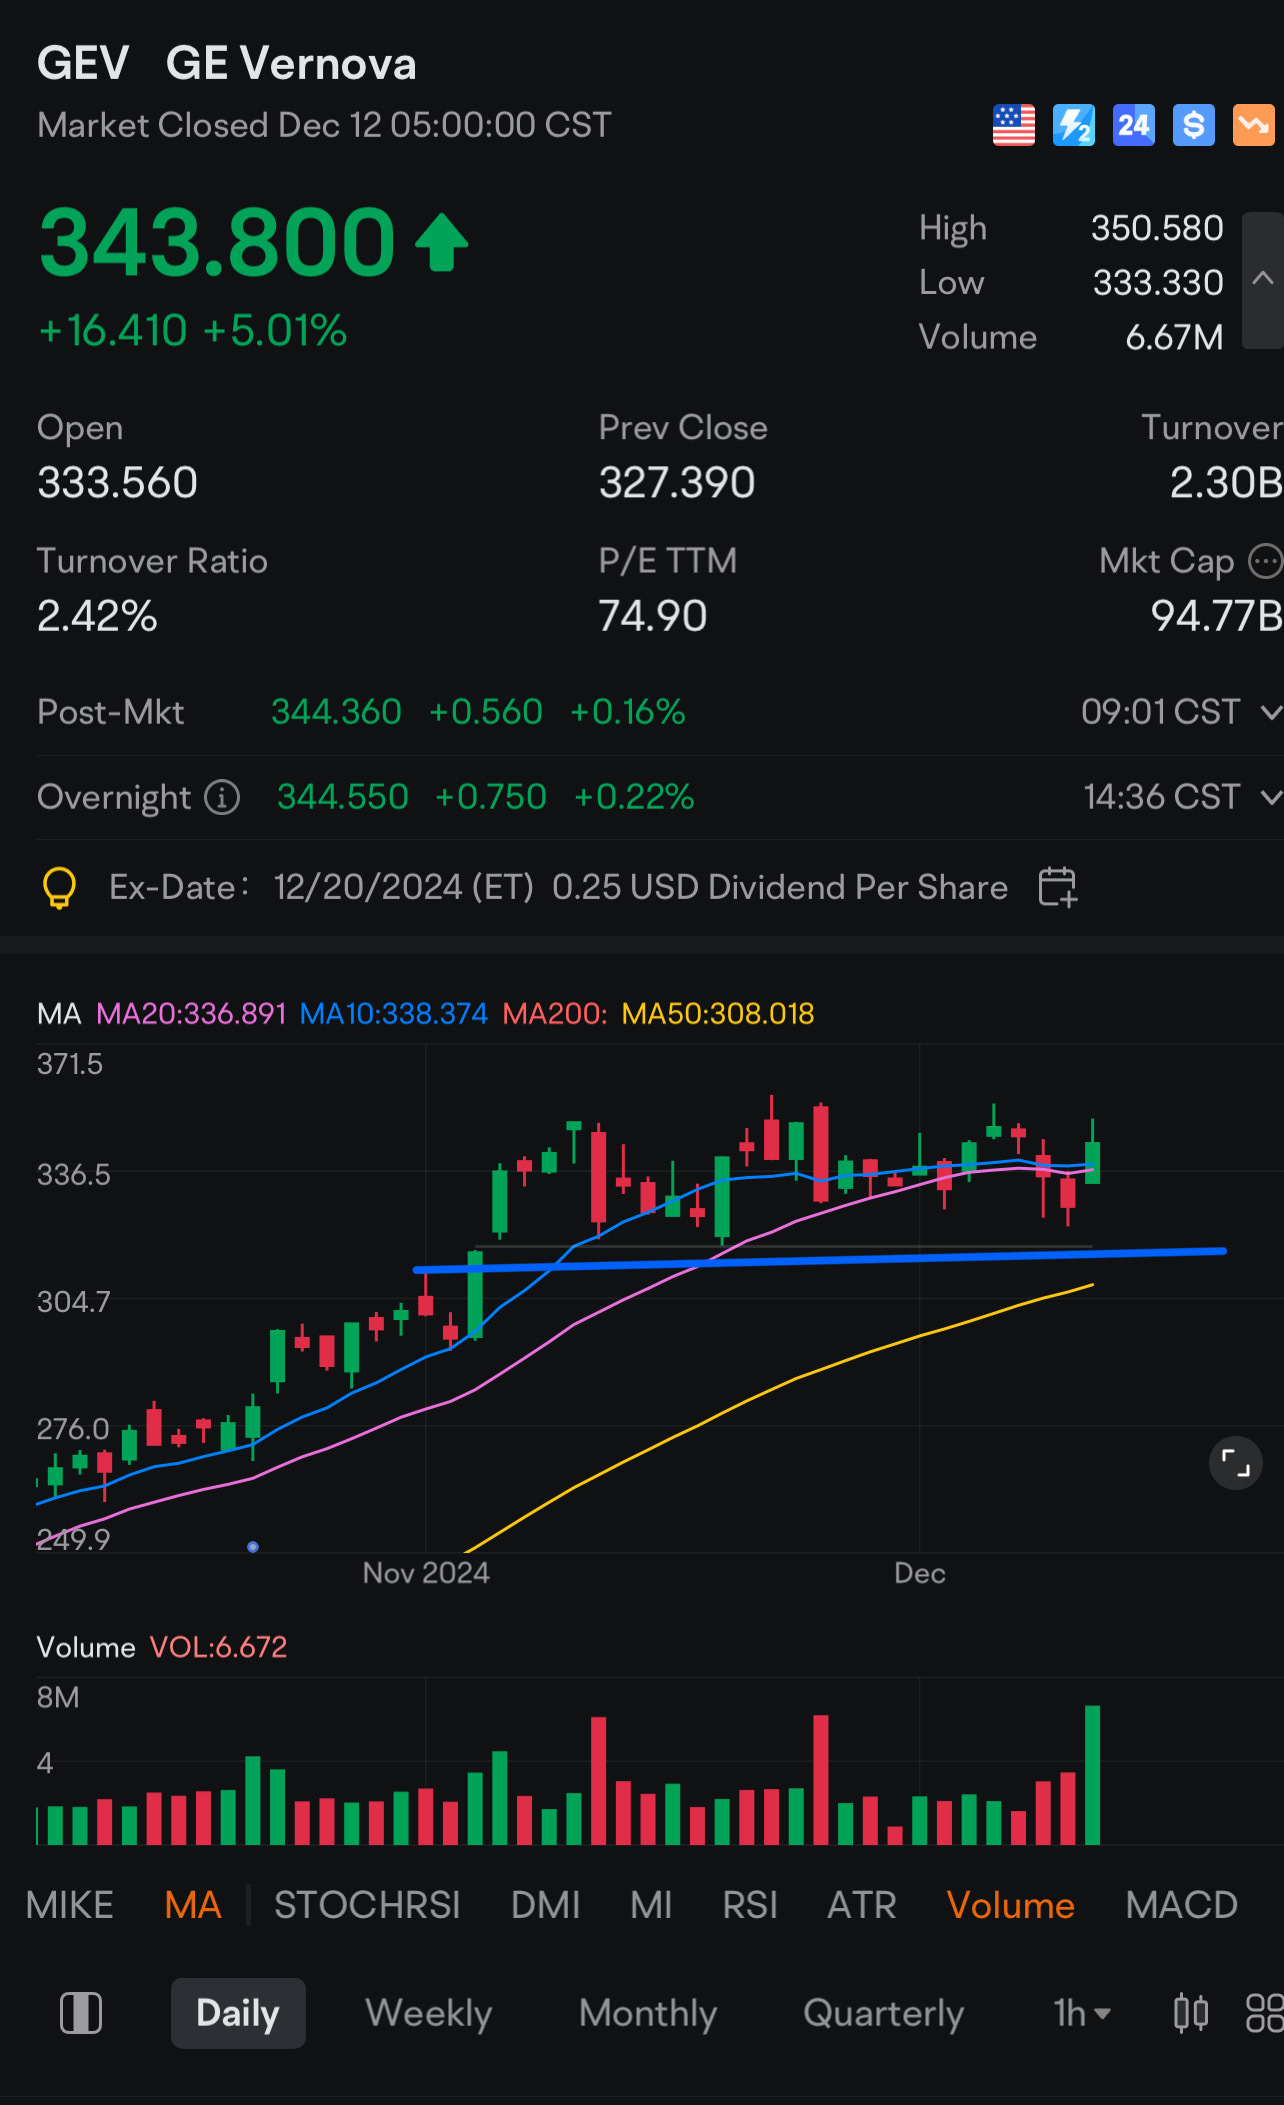This screenshot has height=2105, width=1284.
Task: Tap the small blue event dot on chart
Action: pyautogui.click(x=253, y=1546)
